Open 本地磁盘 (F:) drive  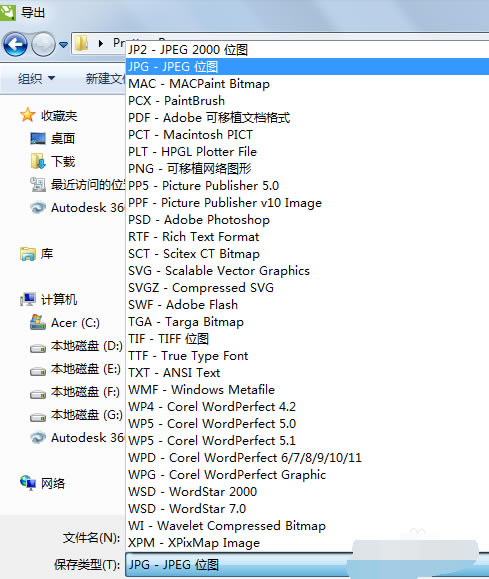(x=75, y=392)
